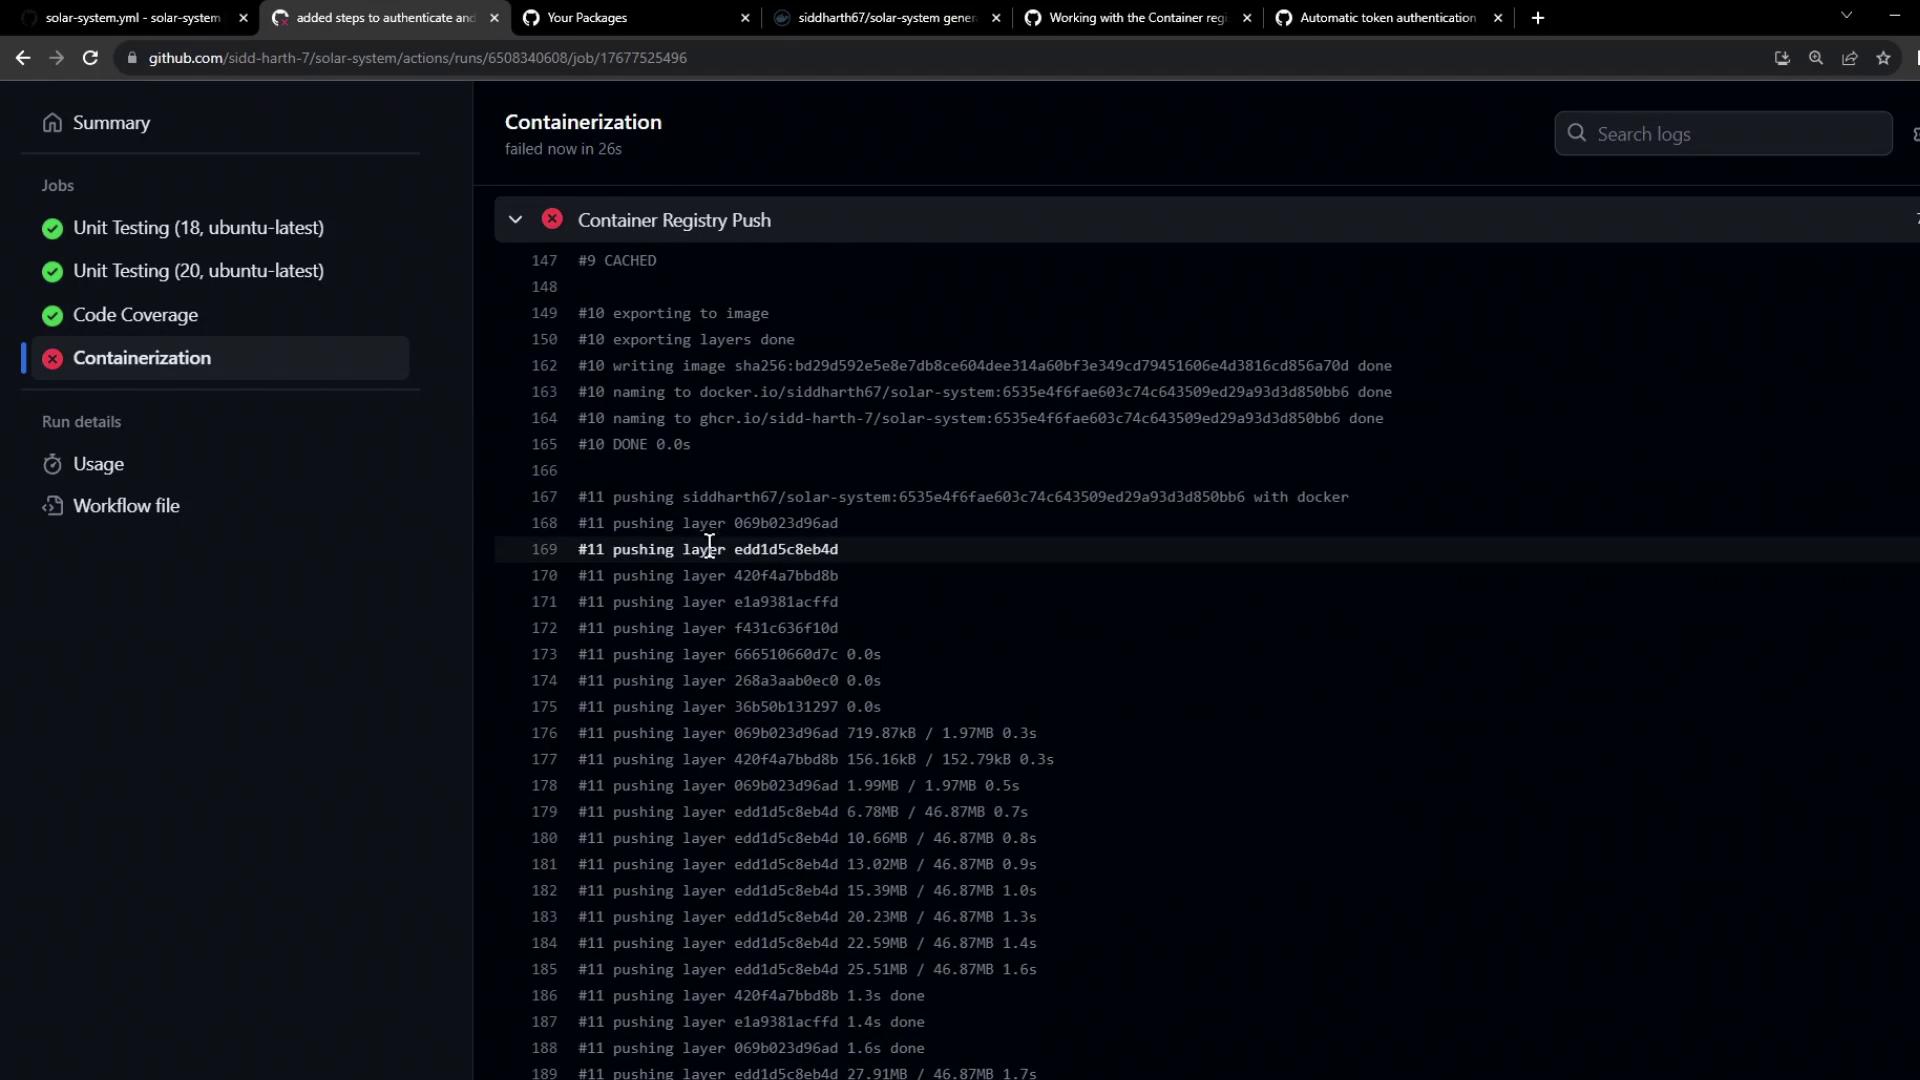Collapse the Container Registry Push step
Viewport: 1920px width, 1080px height.
tap(515, 220)
